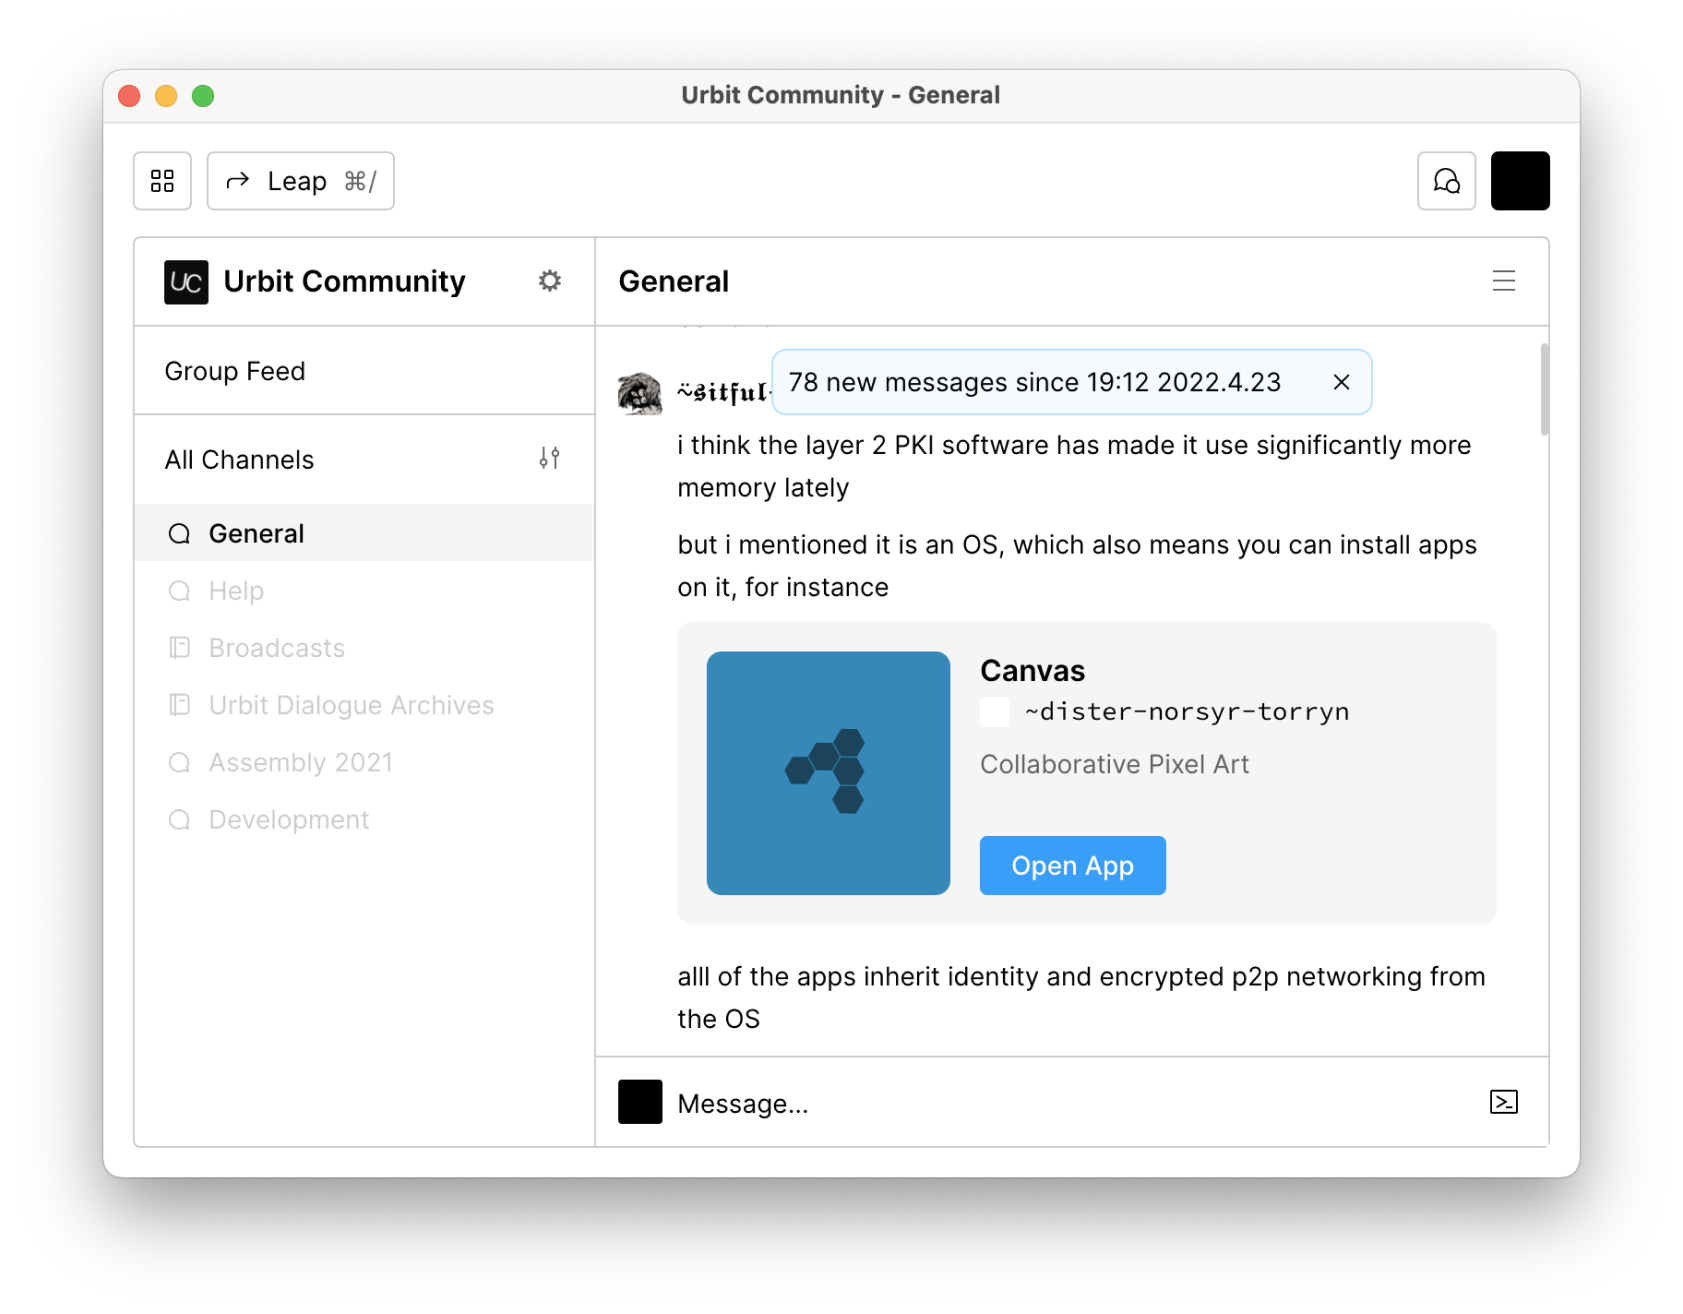This screenshot has height=1314, width=1683.
Task: Open the Broadcasts notebook
Action: [364, 647]
